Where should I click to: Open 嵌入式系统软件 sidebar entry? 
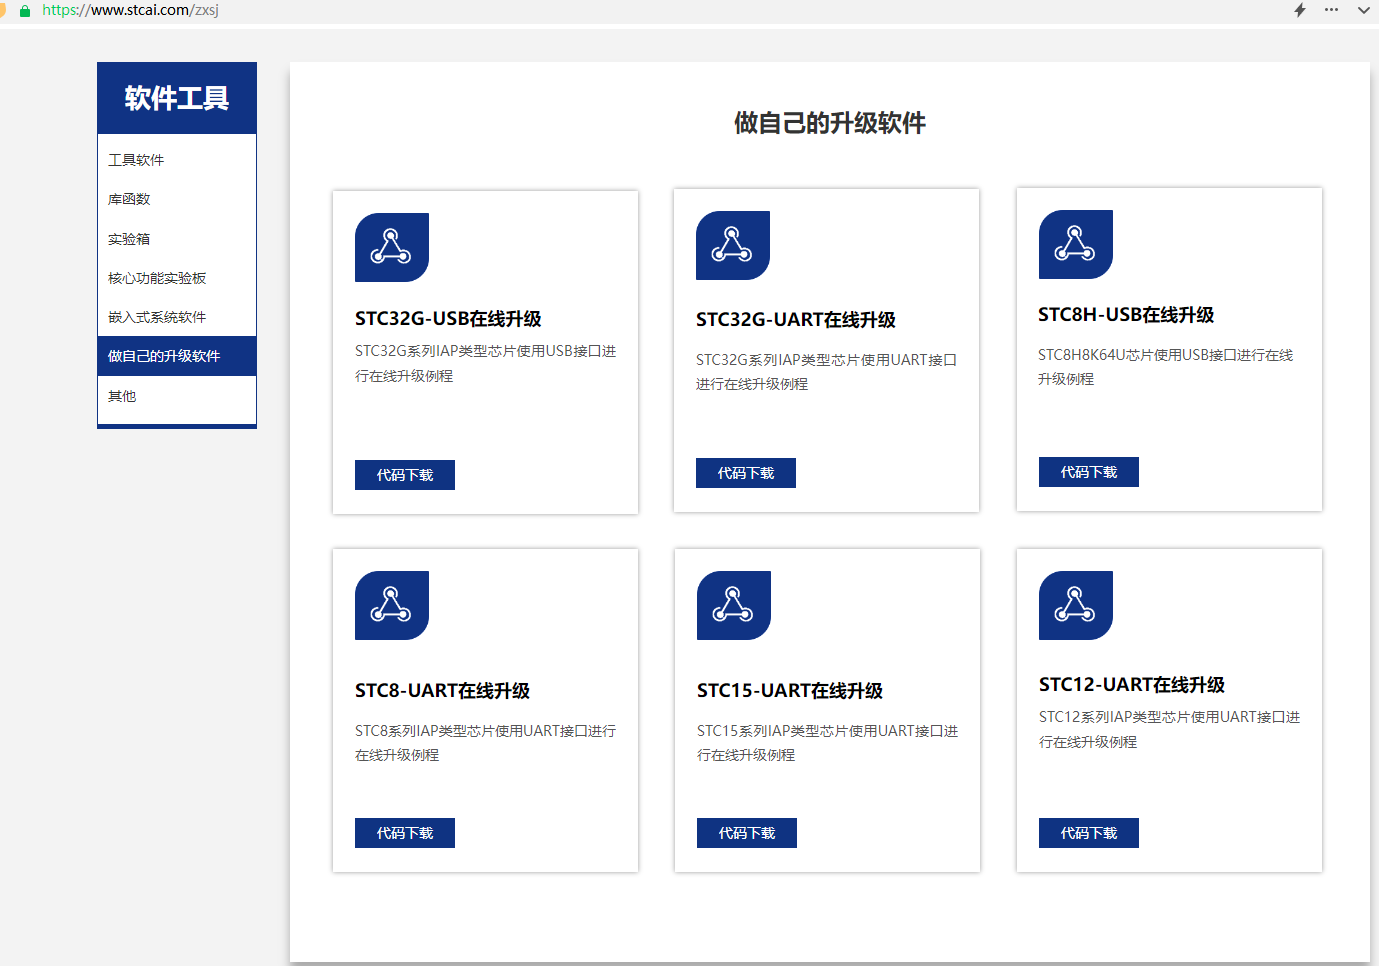(x=177, y=317)
